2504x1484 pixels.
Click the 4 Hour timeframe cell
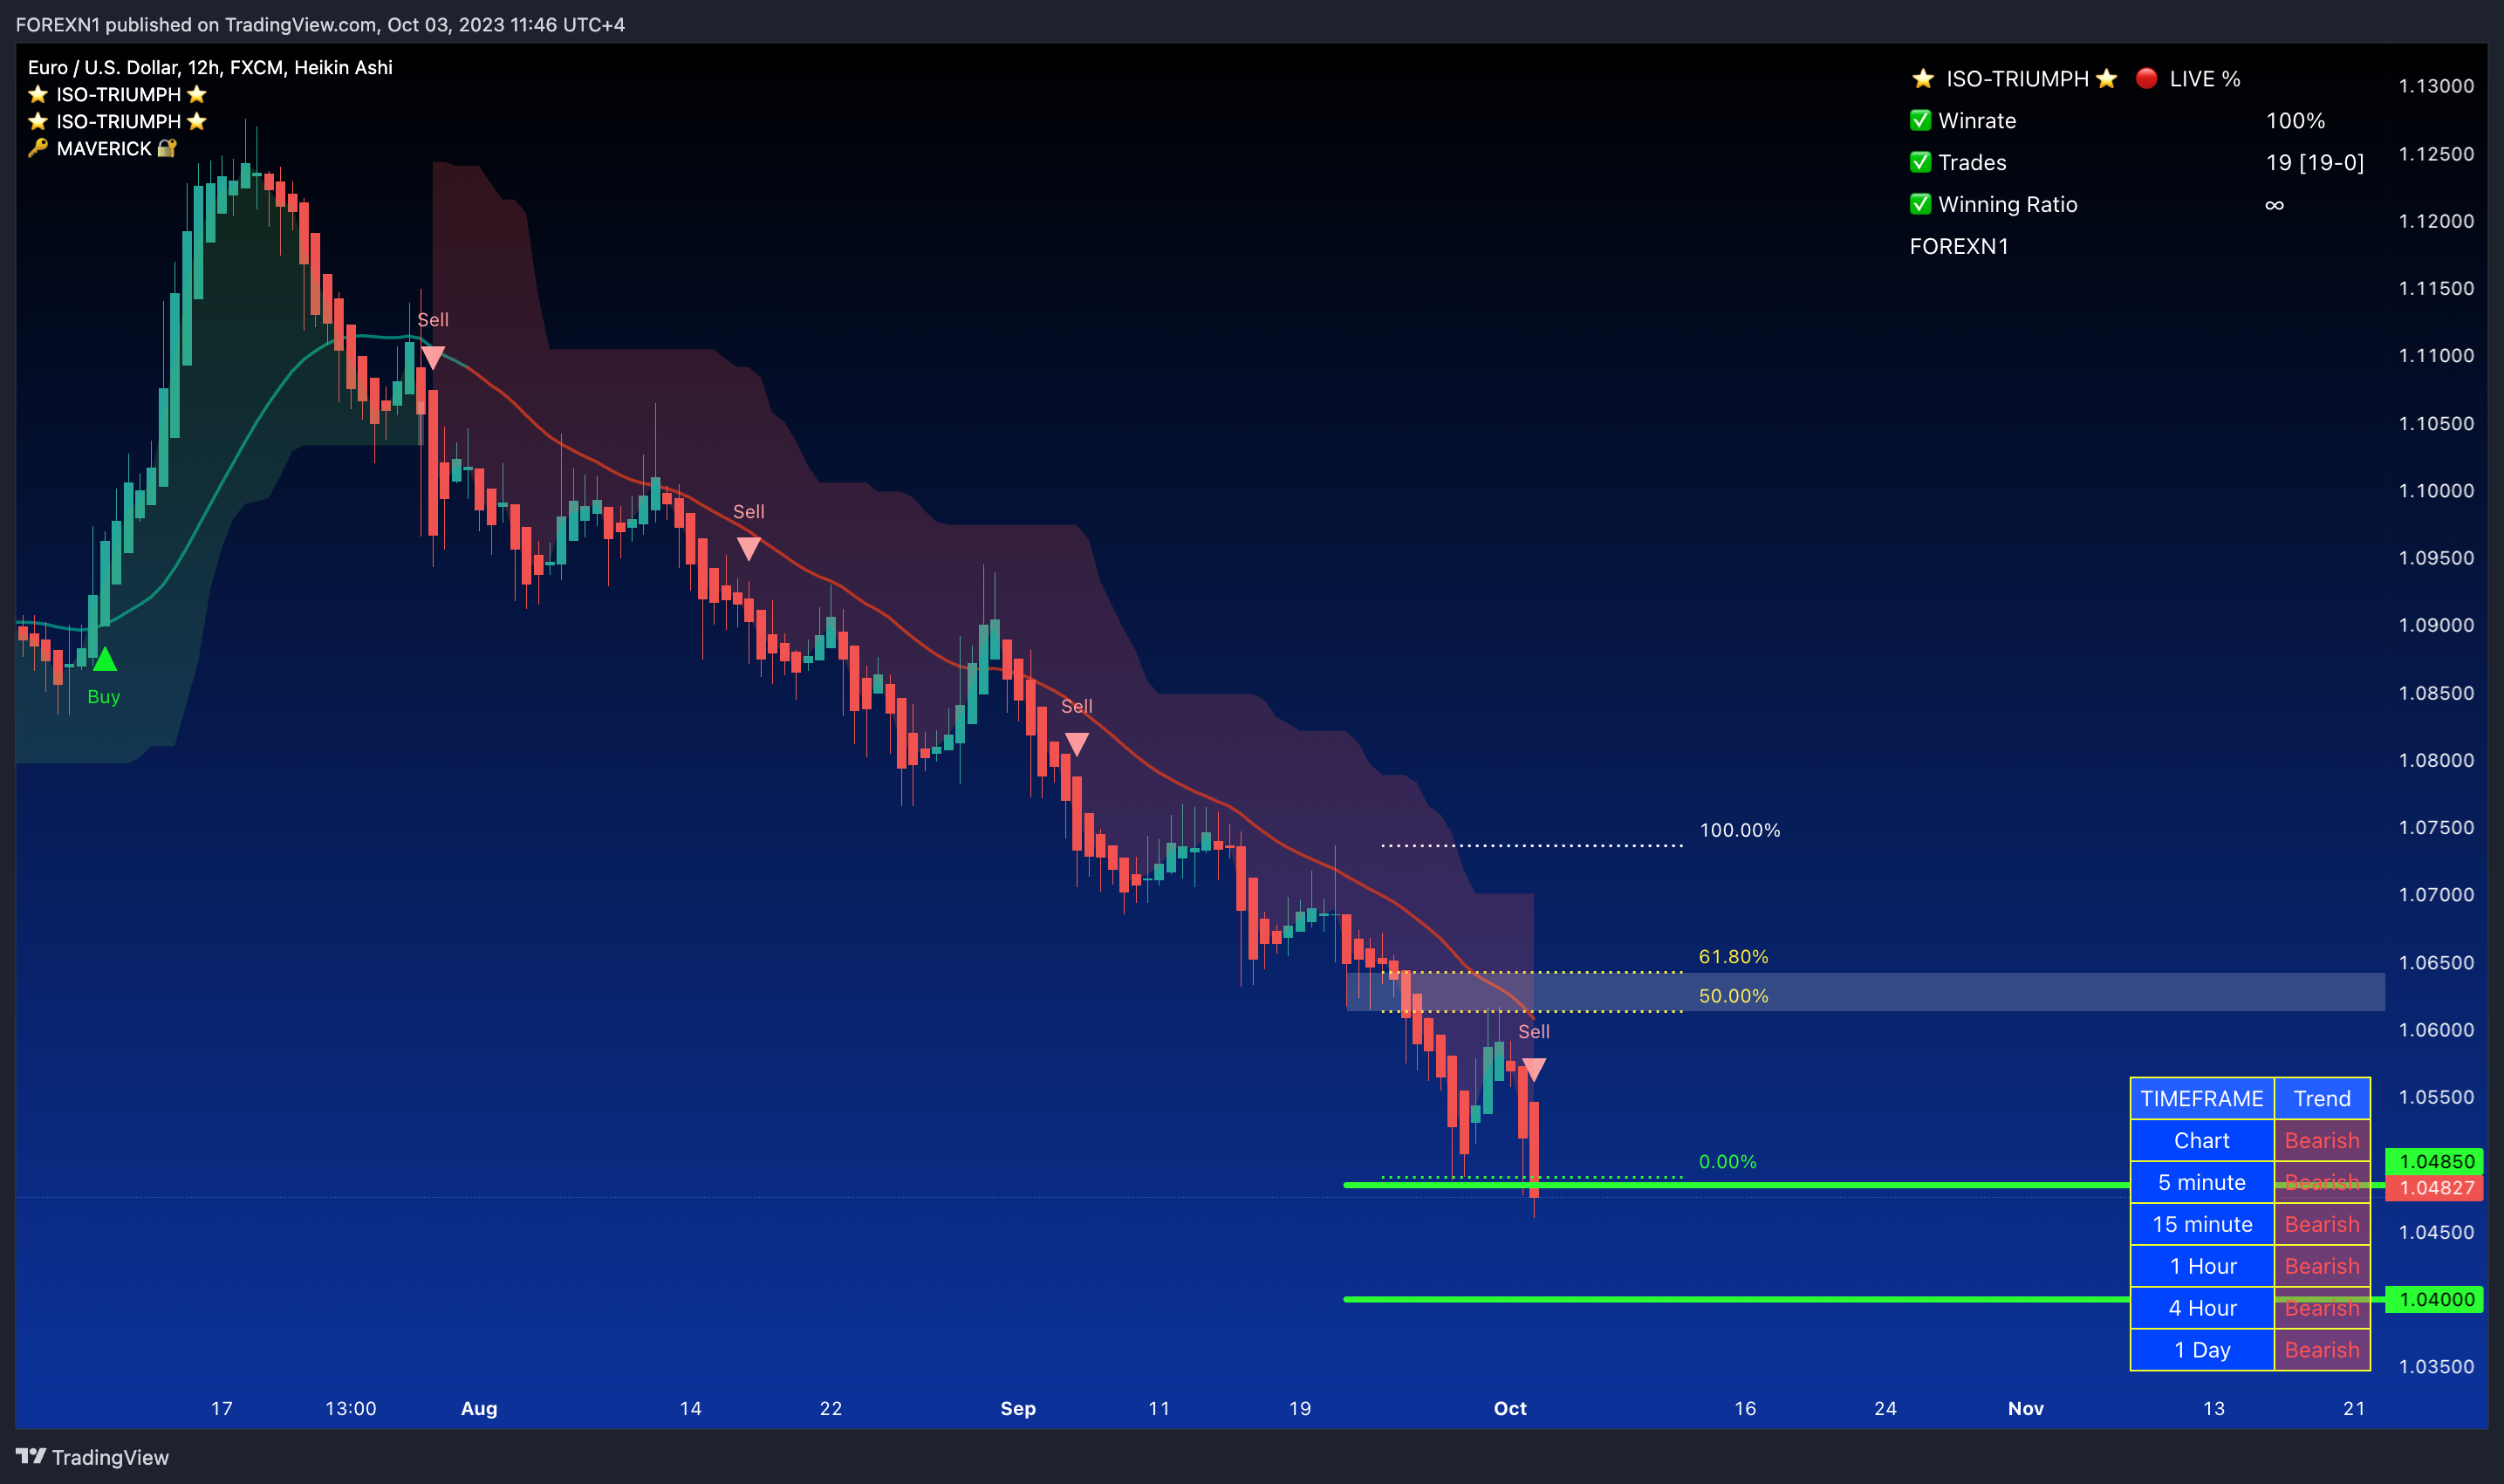2202,1308
